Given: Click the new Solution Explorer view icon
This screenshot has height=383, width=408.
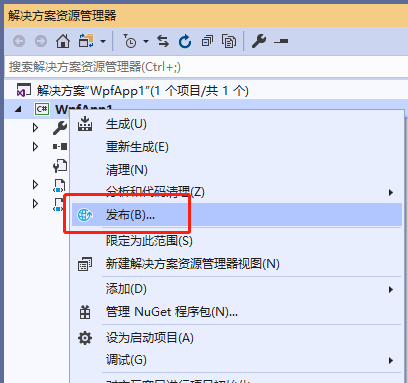Looking at the screenshot, I should point(85,264).
